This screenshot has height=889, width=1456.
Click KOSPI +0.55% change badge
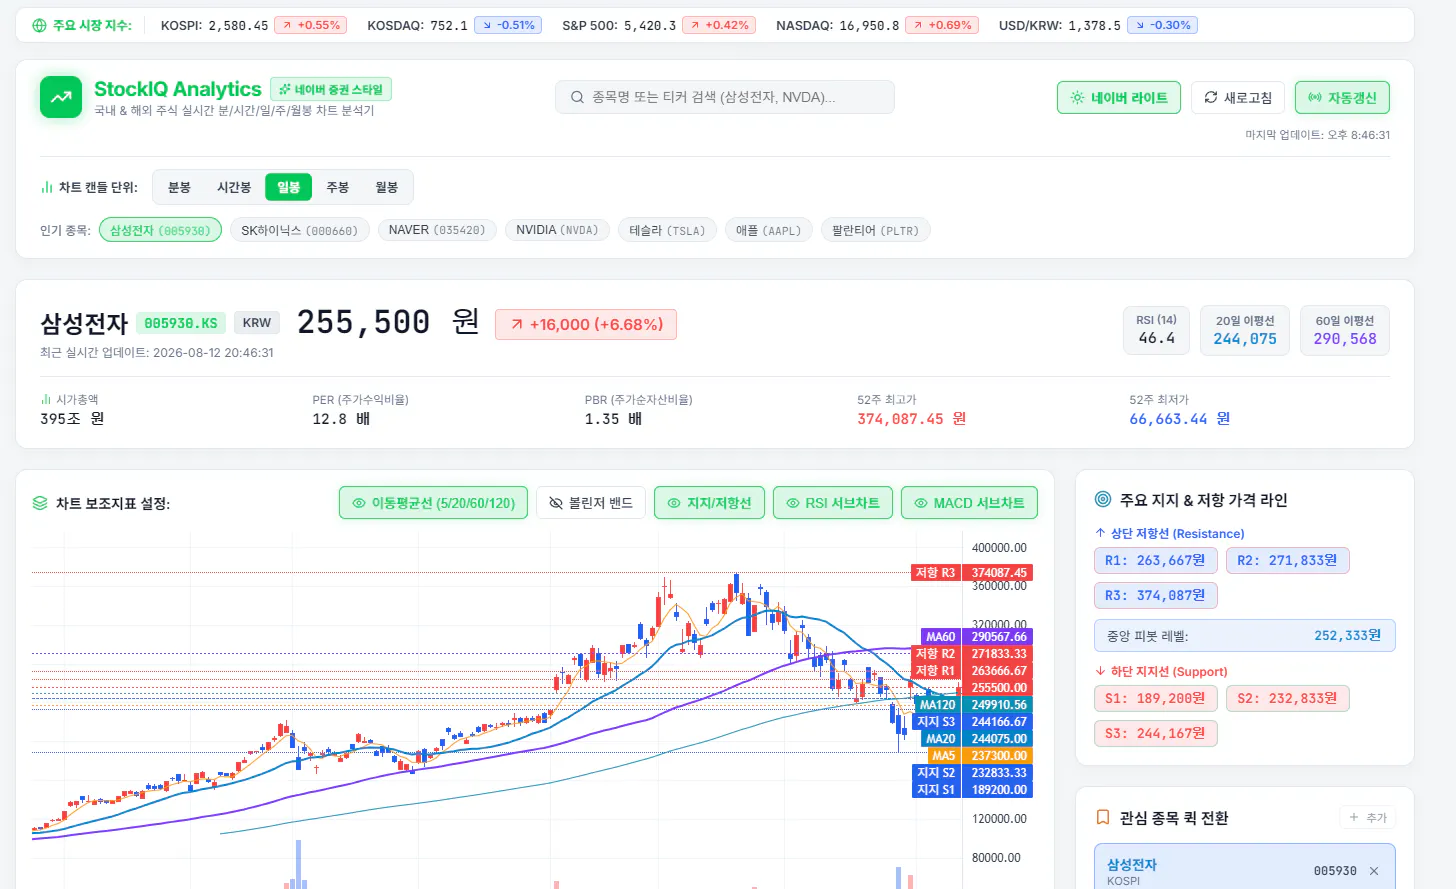pyautogui.click(x=311, y=25)
